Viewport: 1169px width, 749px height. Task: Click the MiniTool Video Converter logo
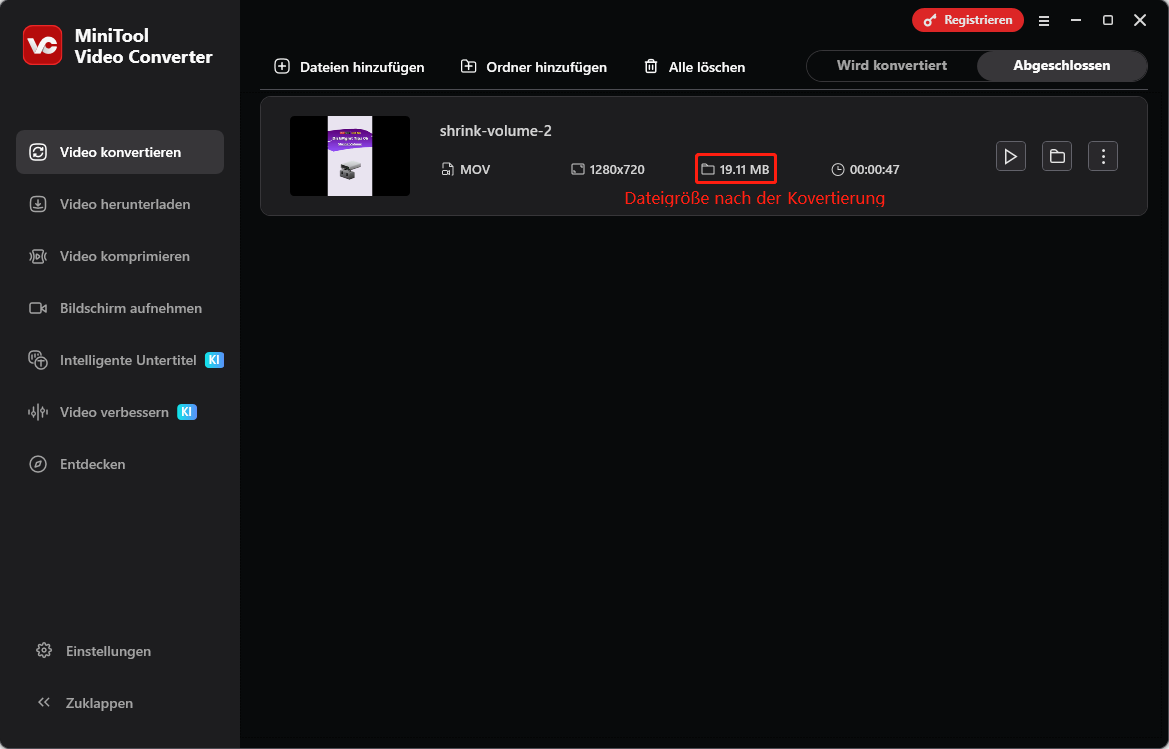[x=42, y=45]
